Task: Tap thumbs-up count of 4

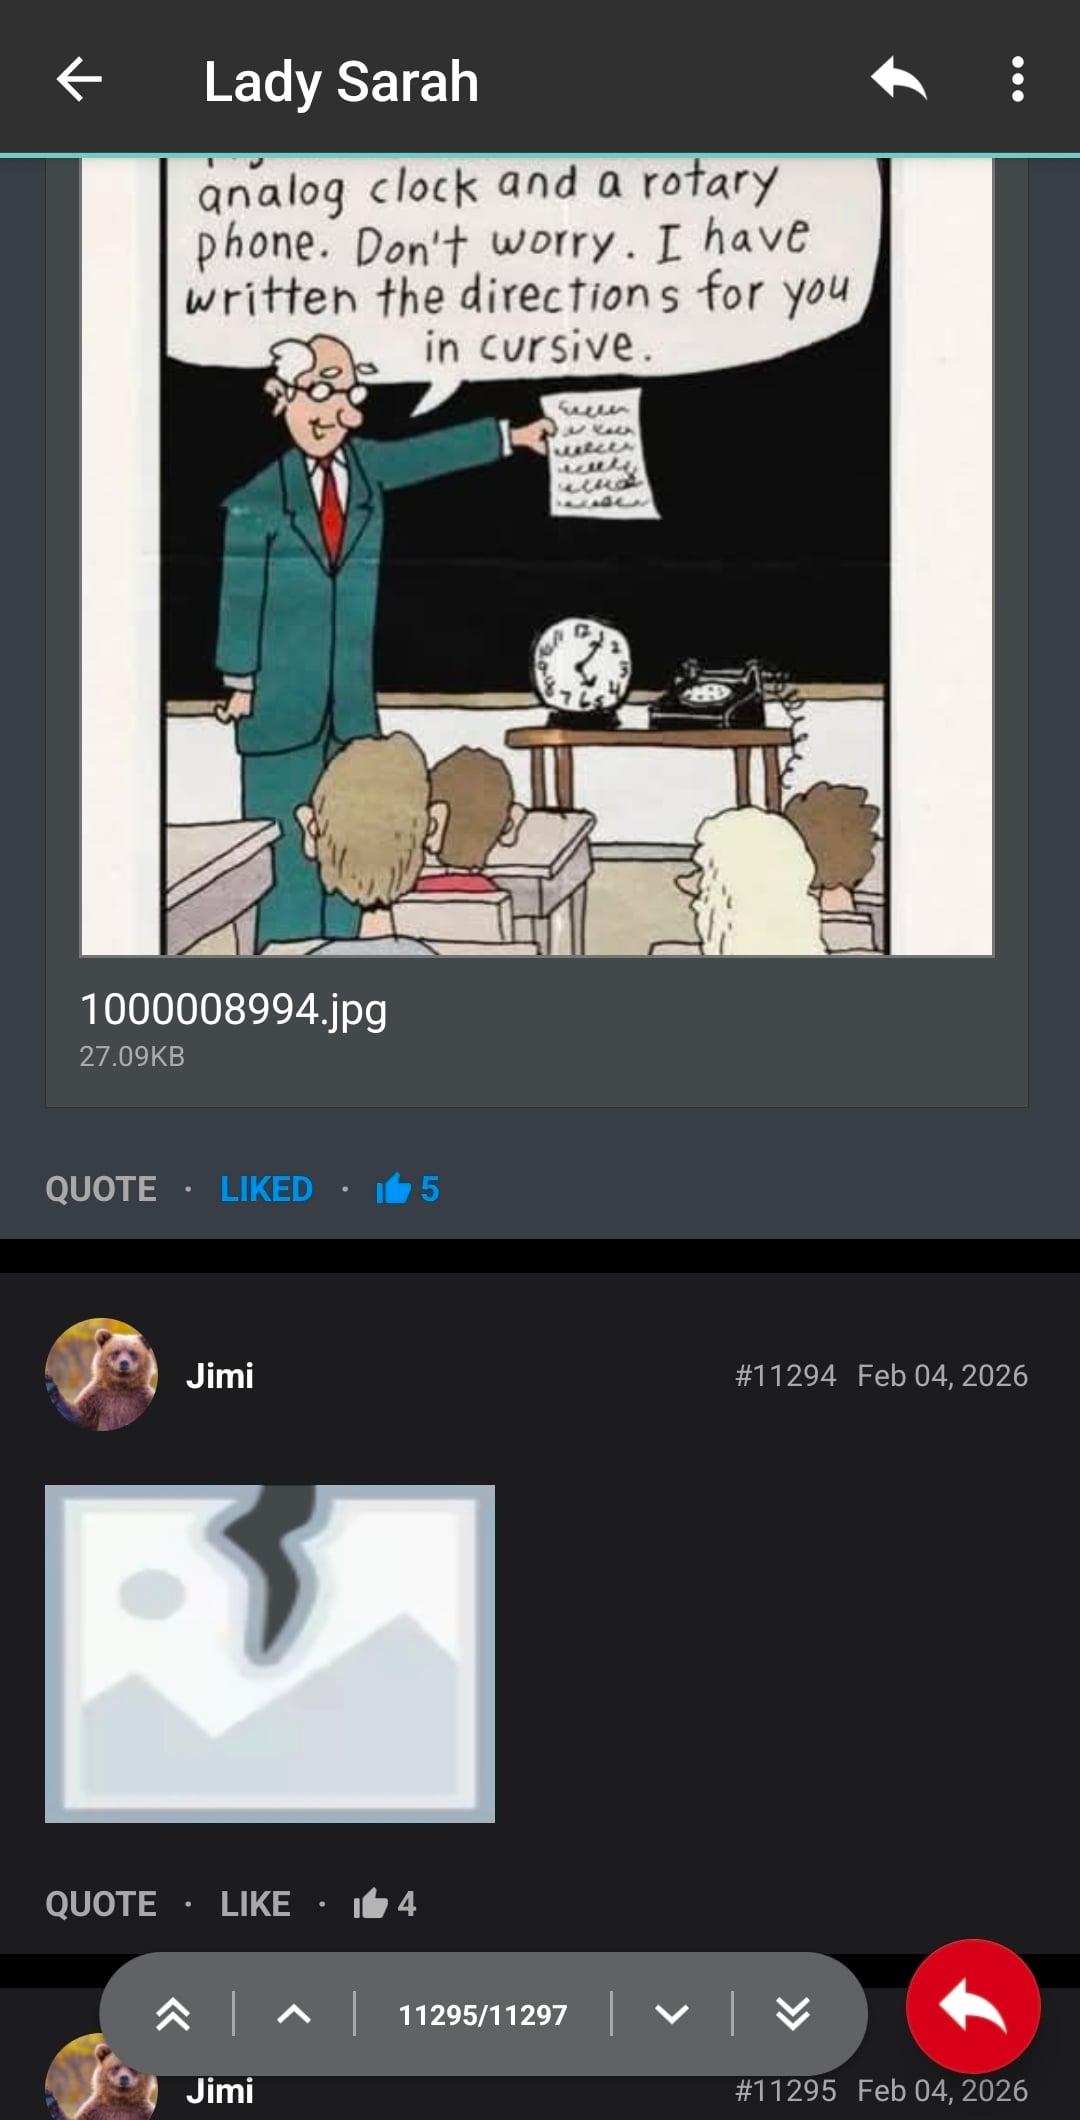Action: pos(385,1903)
